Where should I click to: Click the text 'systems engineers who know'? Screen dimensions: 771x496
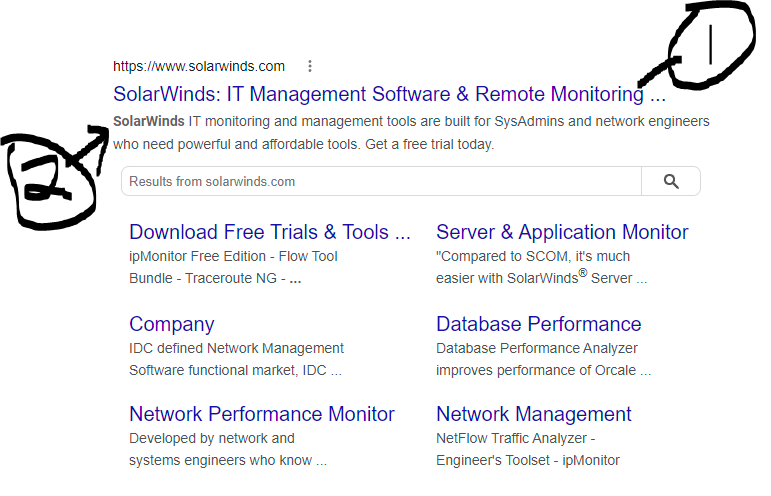[220, 461]
